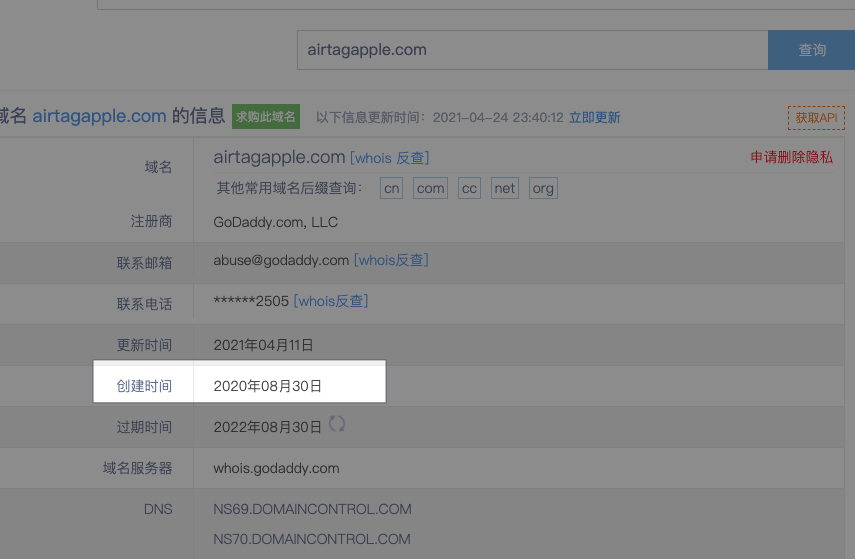This screenshot has width=855, height=559.
Task: Click the creation date 2020年08月30日
Action: click(267, 386)
